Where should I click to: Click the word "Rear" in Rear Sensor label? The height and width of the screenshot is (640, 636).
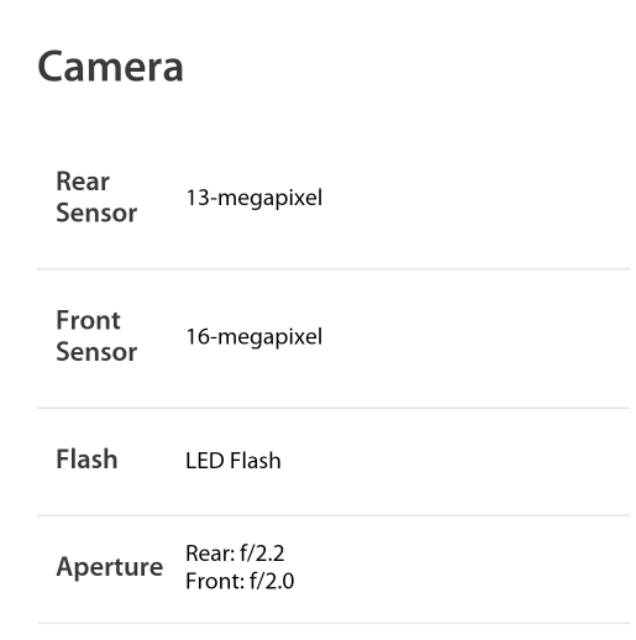82,182
